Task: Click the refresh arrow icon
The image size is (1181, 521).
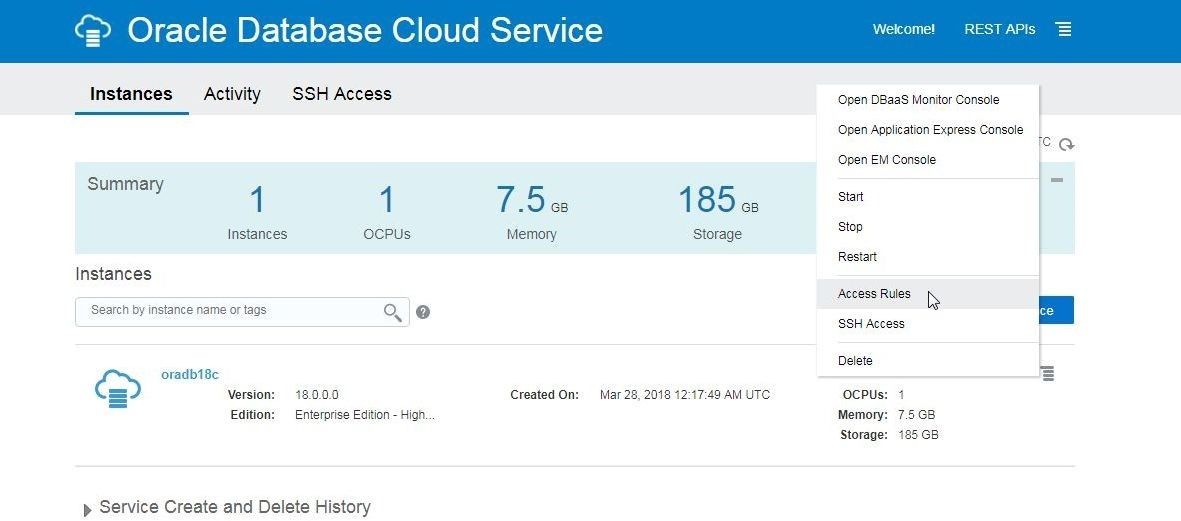Action: [1066, 145]
